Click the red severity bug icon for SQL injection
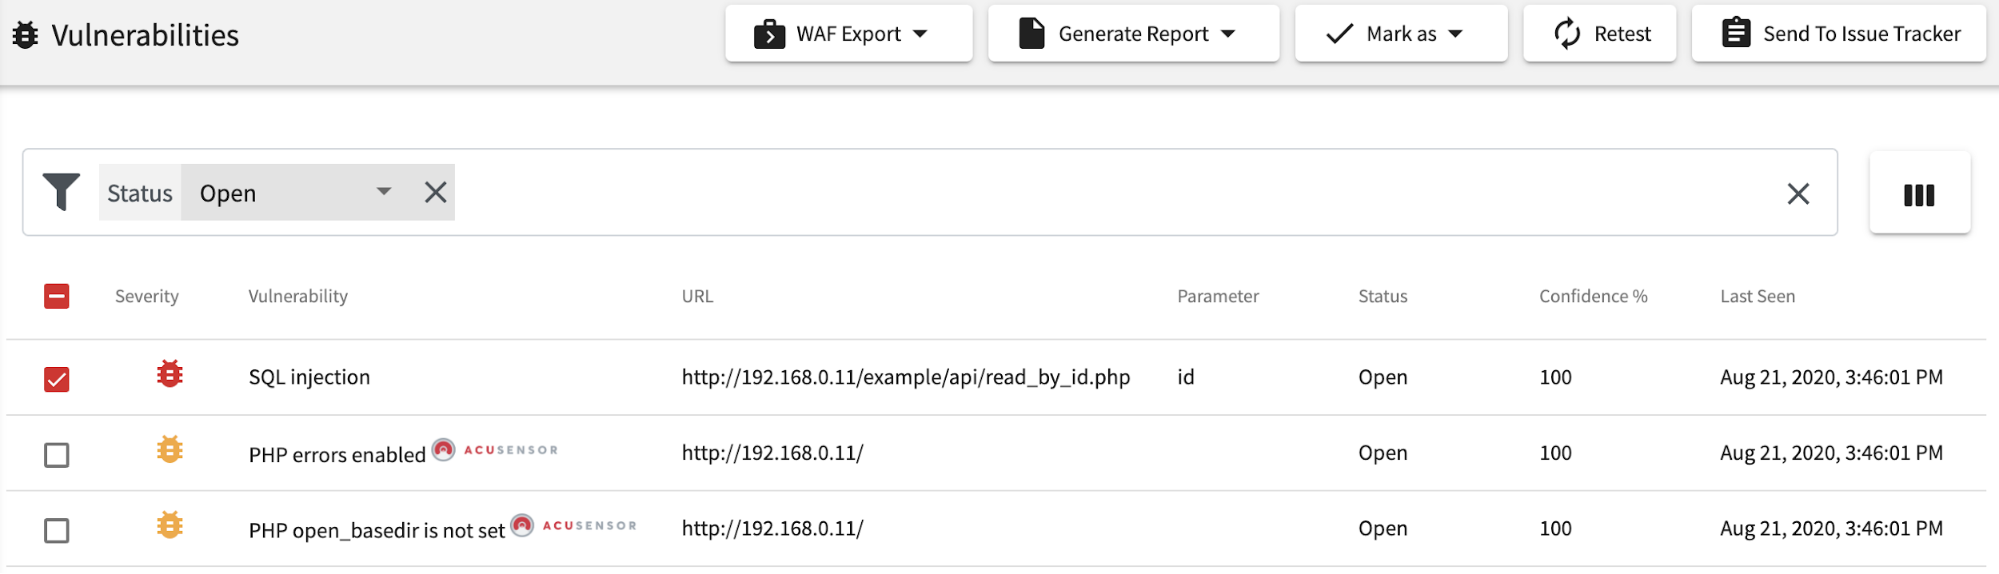The image size is (1999, 574). point(170,375)
